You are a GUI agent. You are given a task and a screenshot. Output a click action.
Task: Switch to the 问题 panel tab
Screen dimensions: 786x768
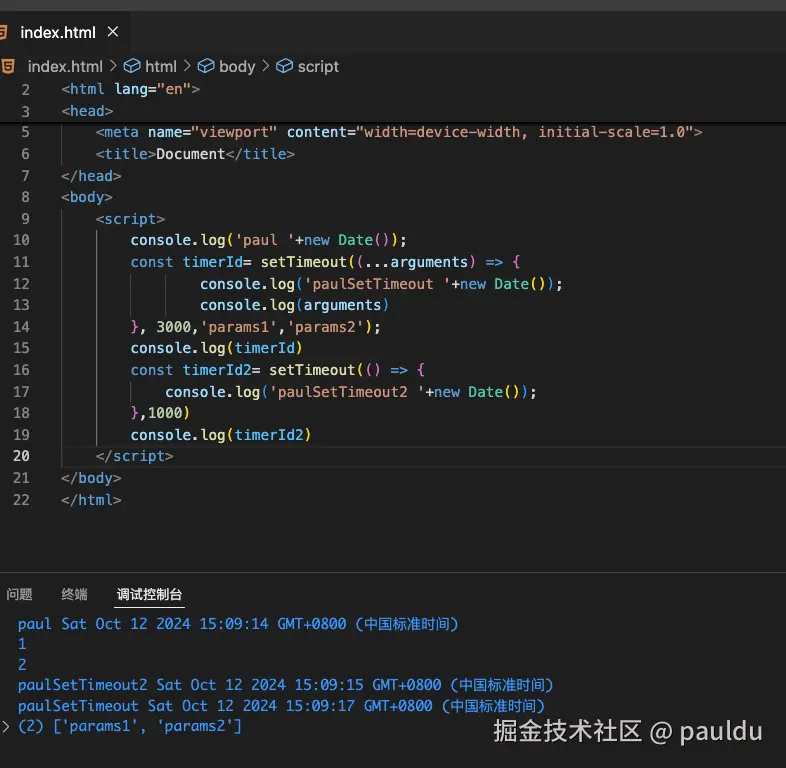[19, 594]
